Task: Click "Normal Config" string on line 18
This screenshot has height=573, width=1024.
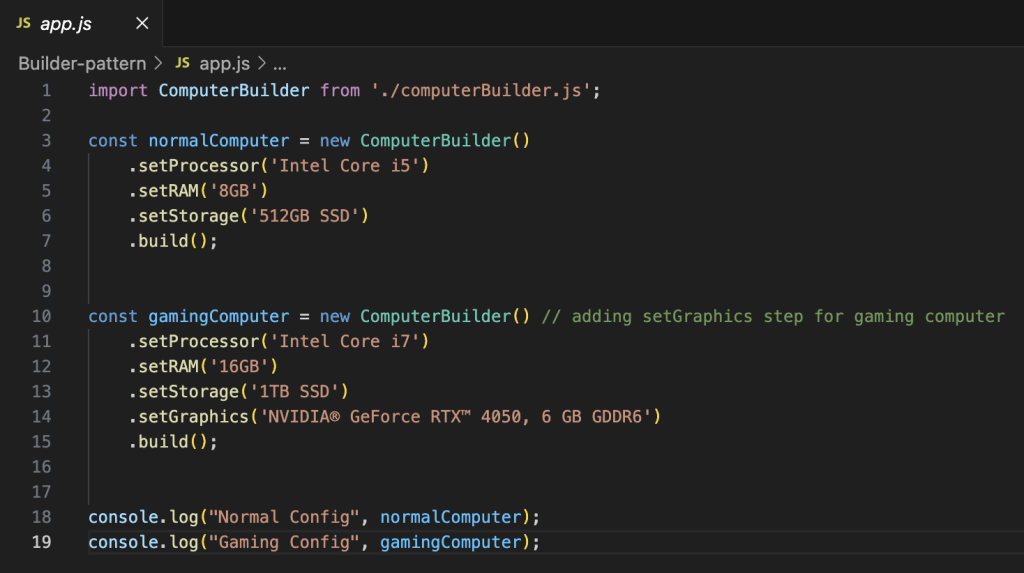Action: 284,517
